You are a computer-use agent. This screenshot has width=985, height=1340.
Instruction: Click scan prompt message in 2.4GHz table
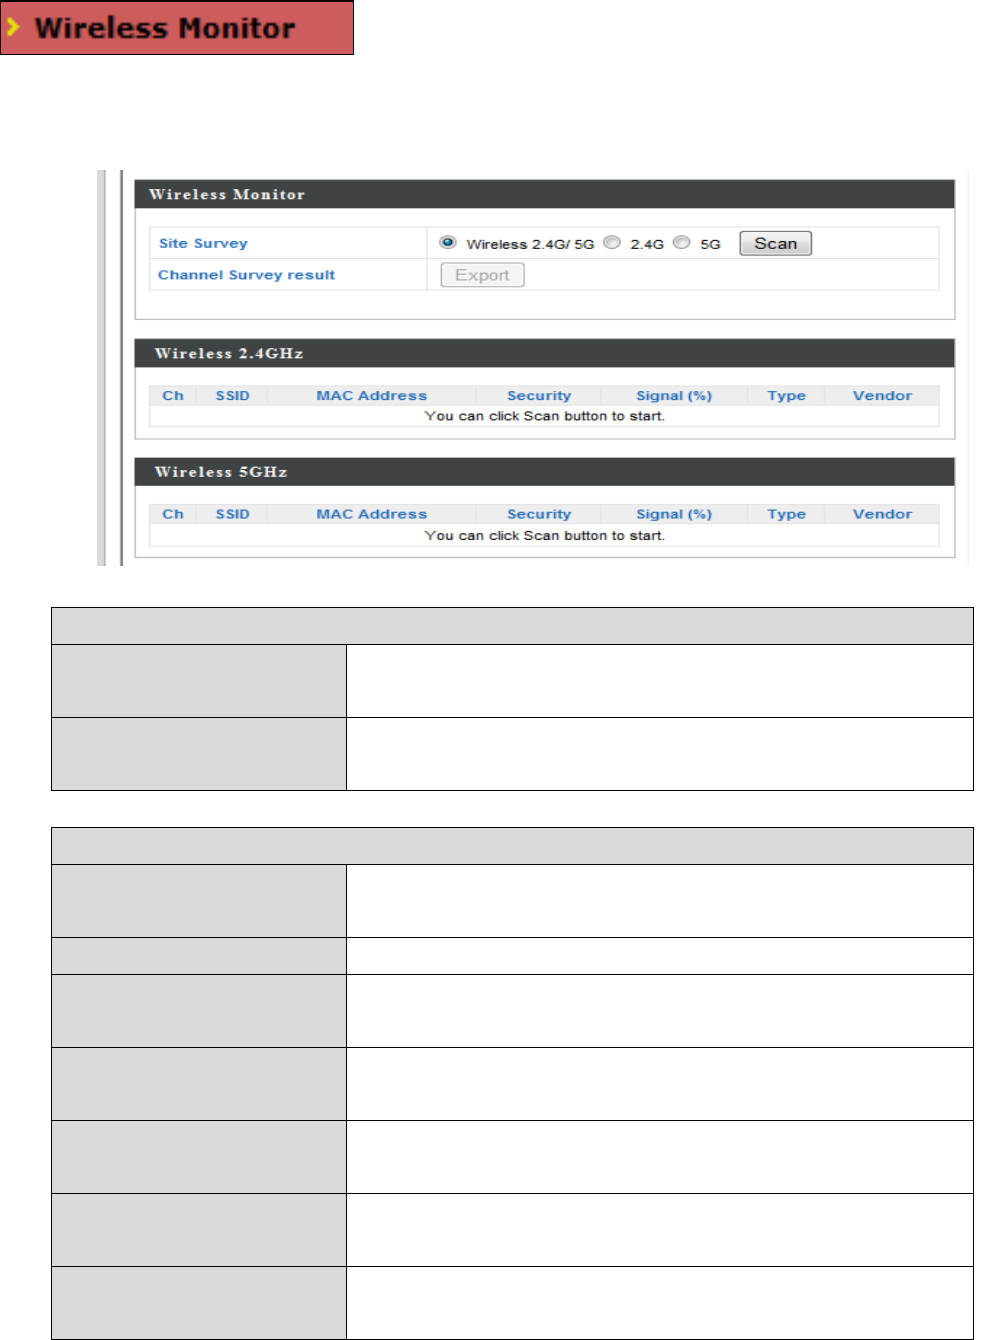coord(544,416)
